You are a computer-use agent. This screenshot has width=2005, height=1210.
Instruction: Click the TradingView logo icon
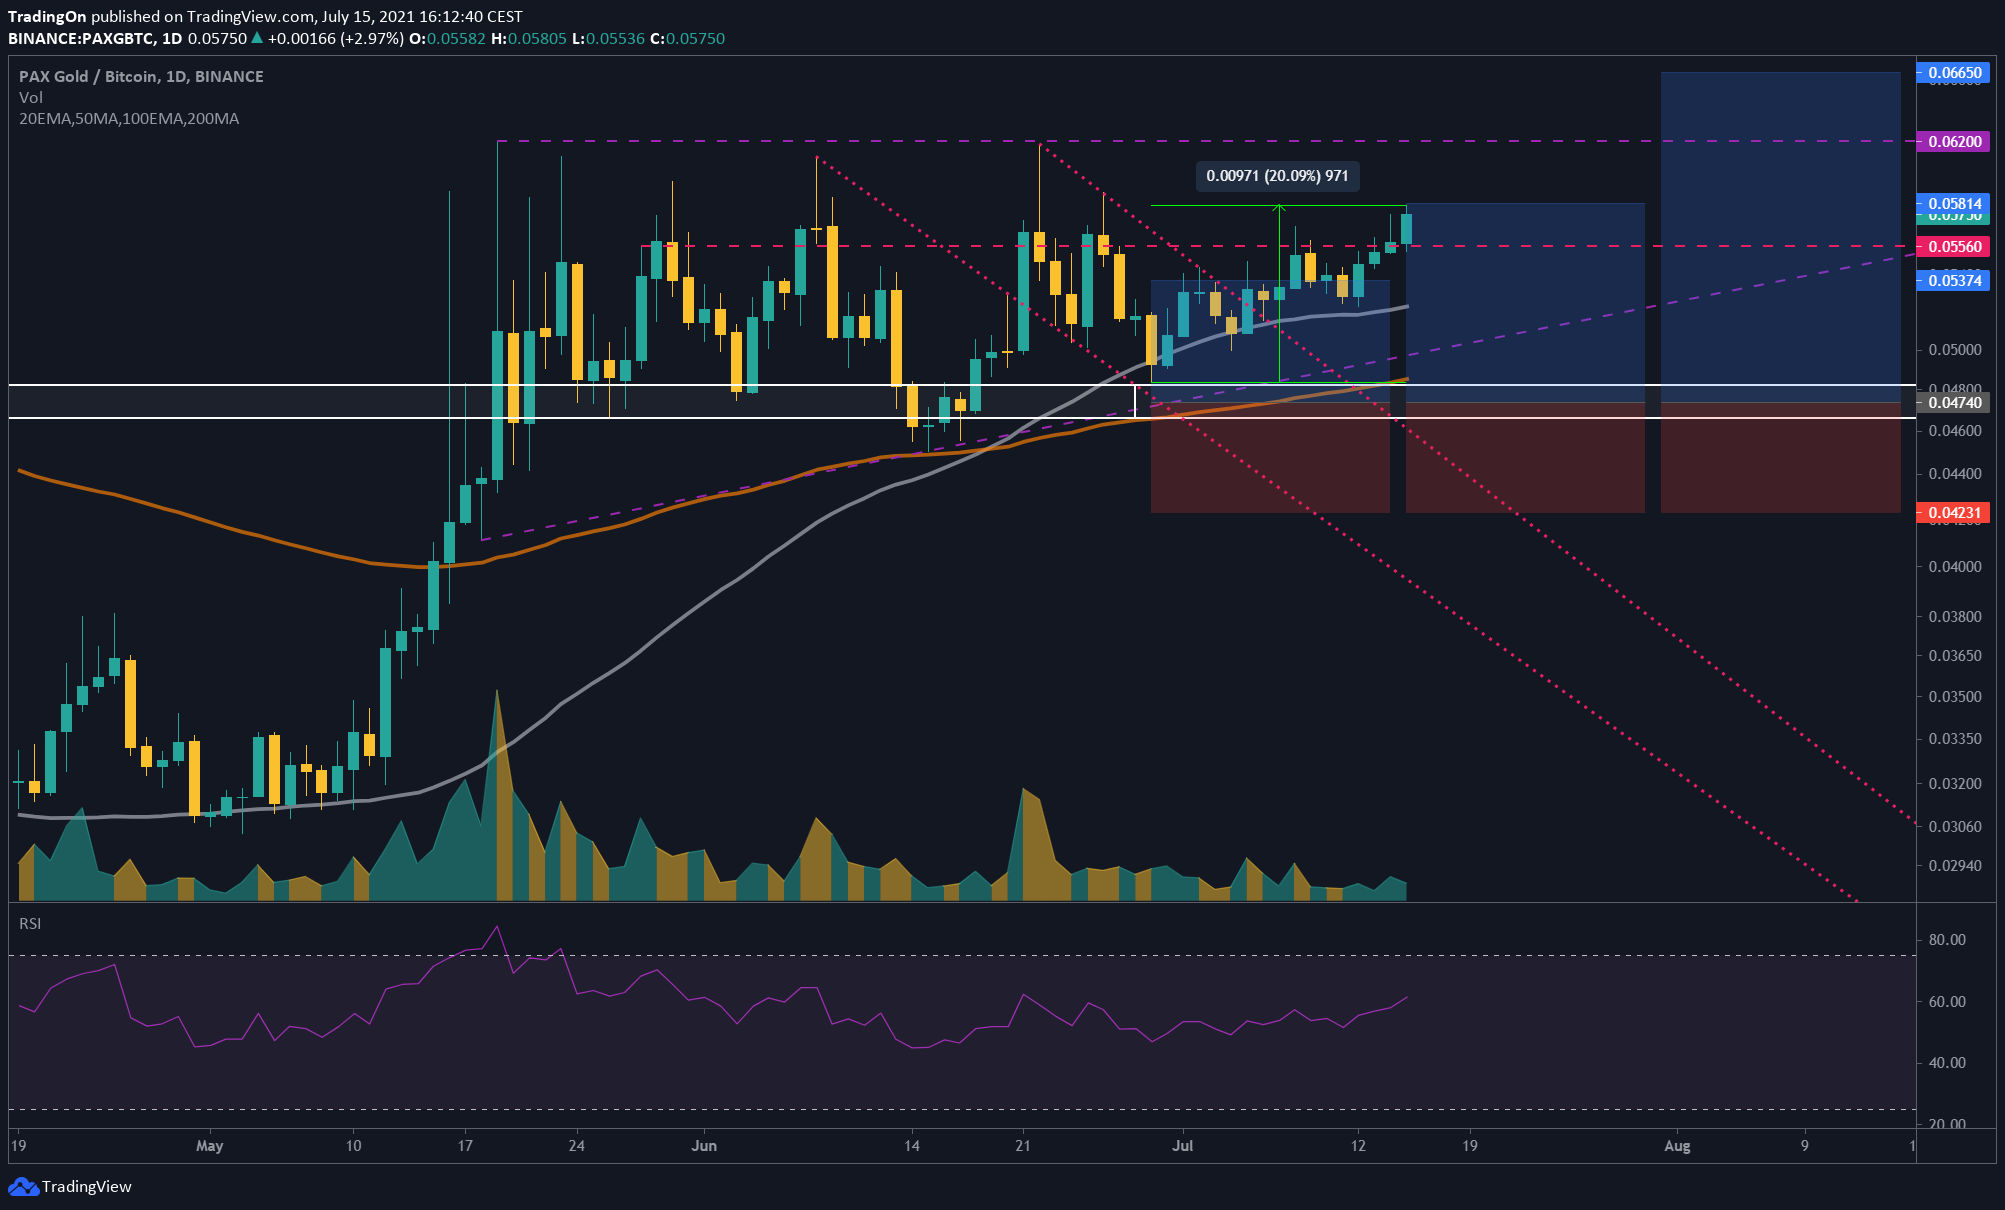[23, 1187]
